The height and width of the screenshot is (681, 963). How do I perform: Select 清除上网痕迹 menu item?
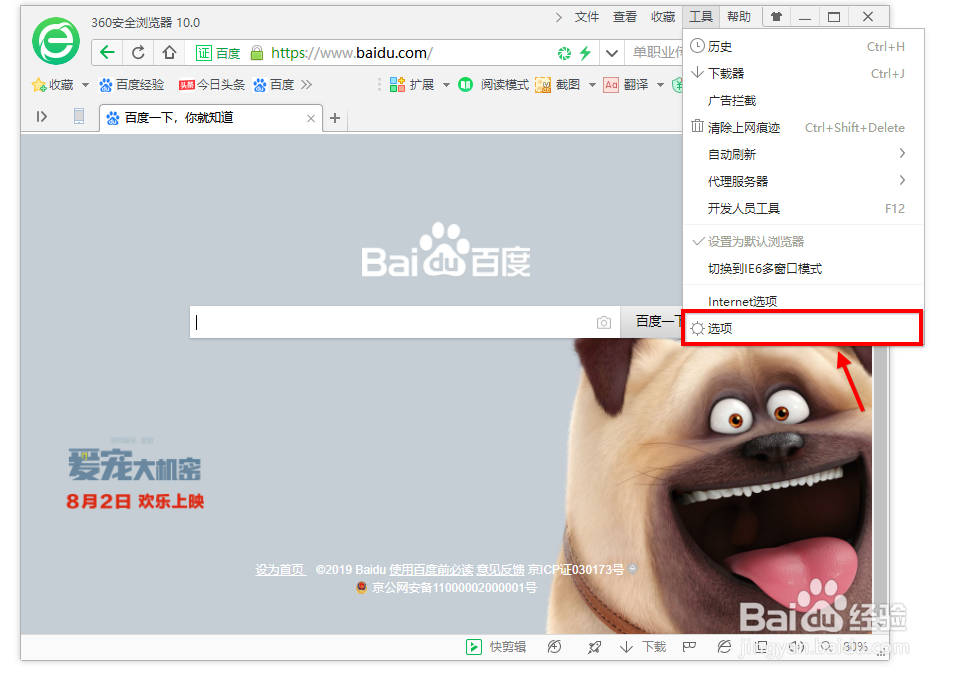[x=803, y=128]
